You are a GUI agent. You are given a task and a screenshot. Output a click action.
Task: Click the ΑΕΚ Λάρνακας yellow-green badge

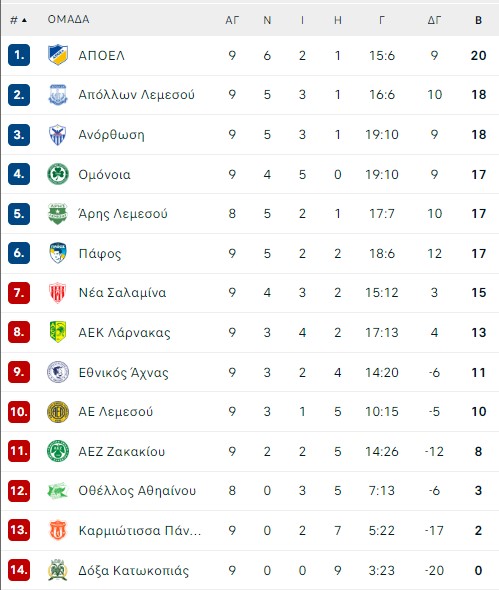pos(58,332)
